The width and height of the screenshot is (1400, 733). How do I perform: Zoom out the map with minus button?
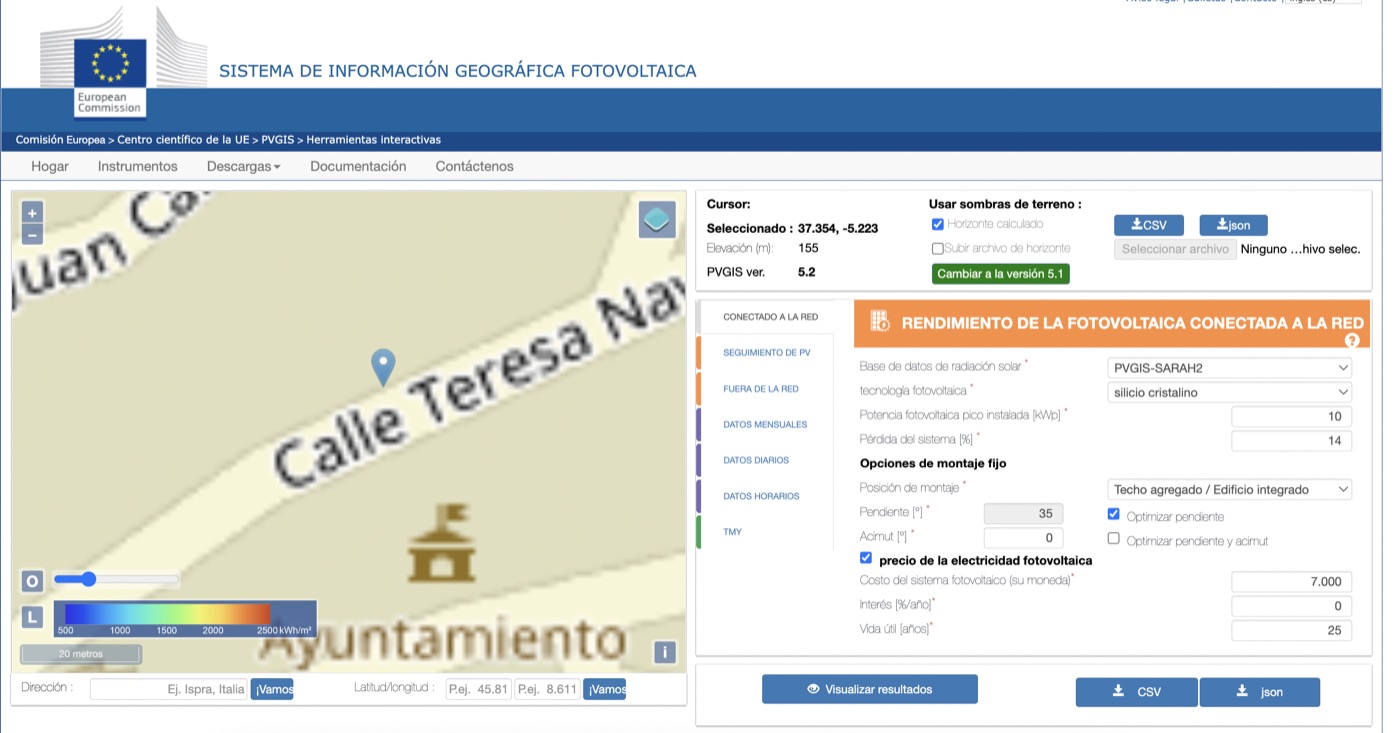click(x=32, y=235)
